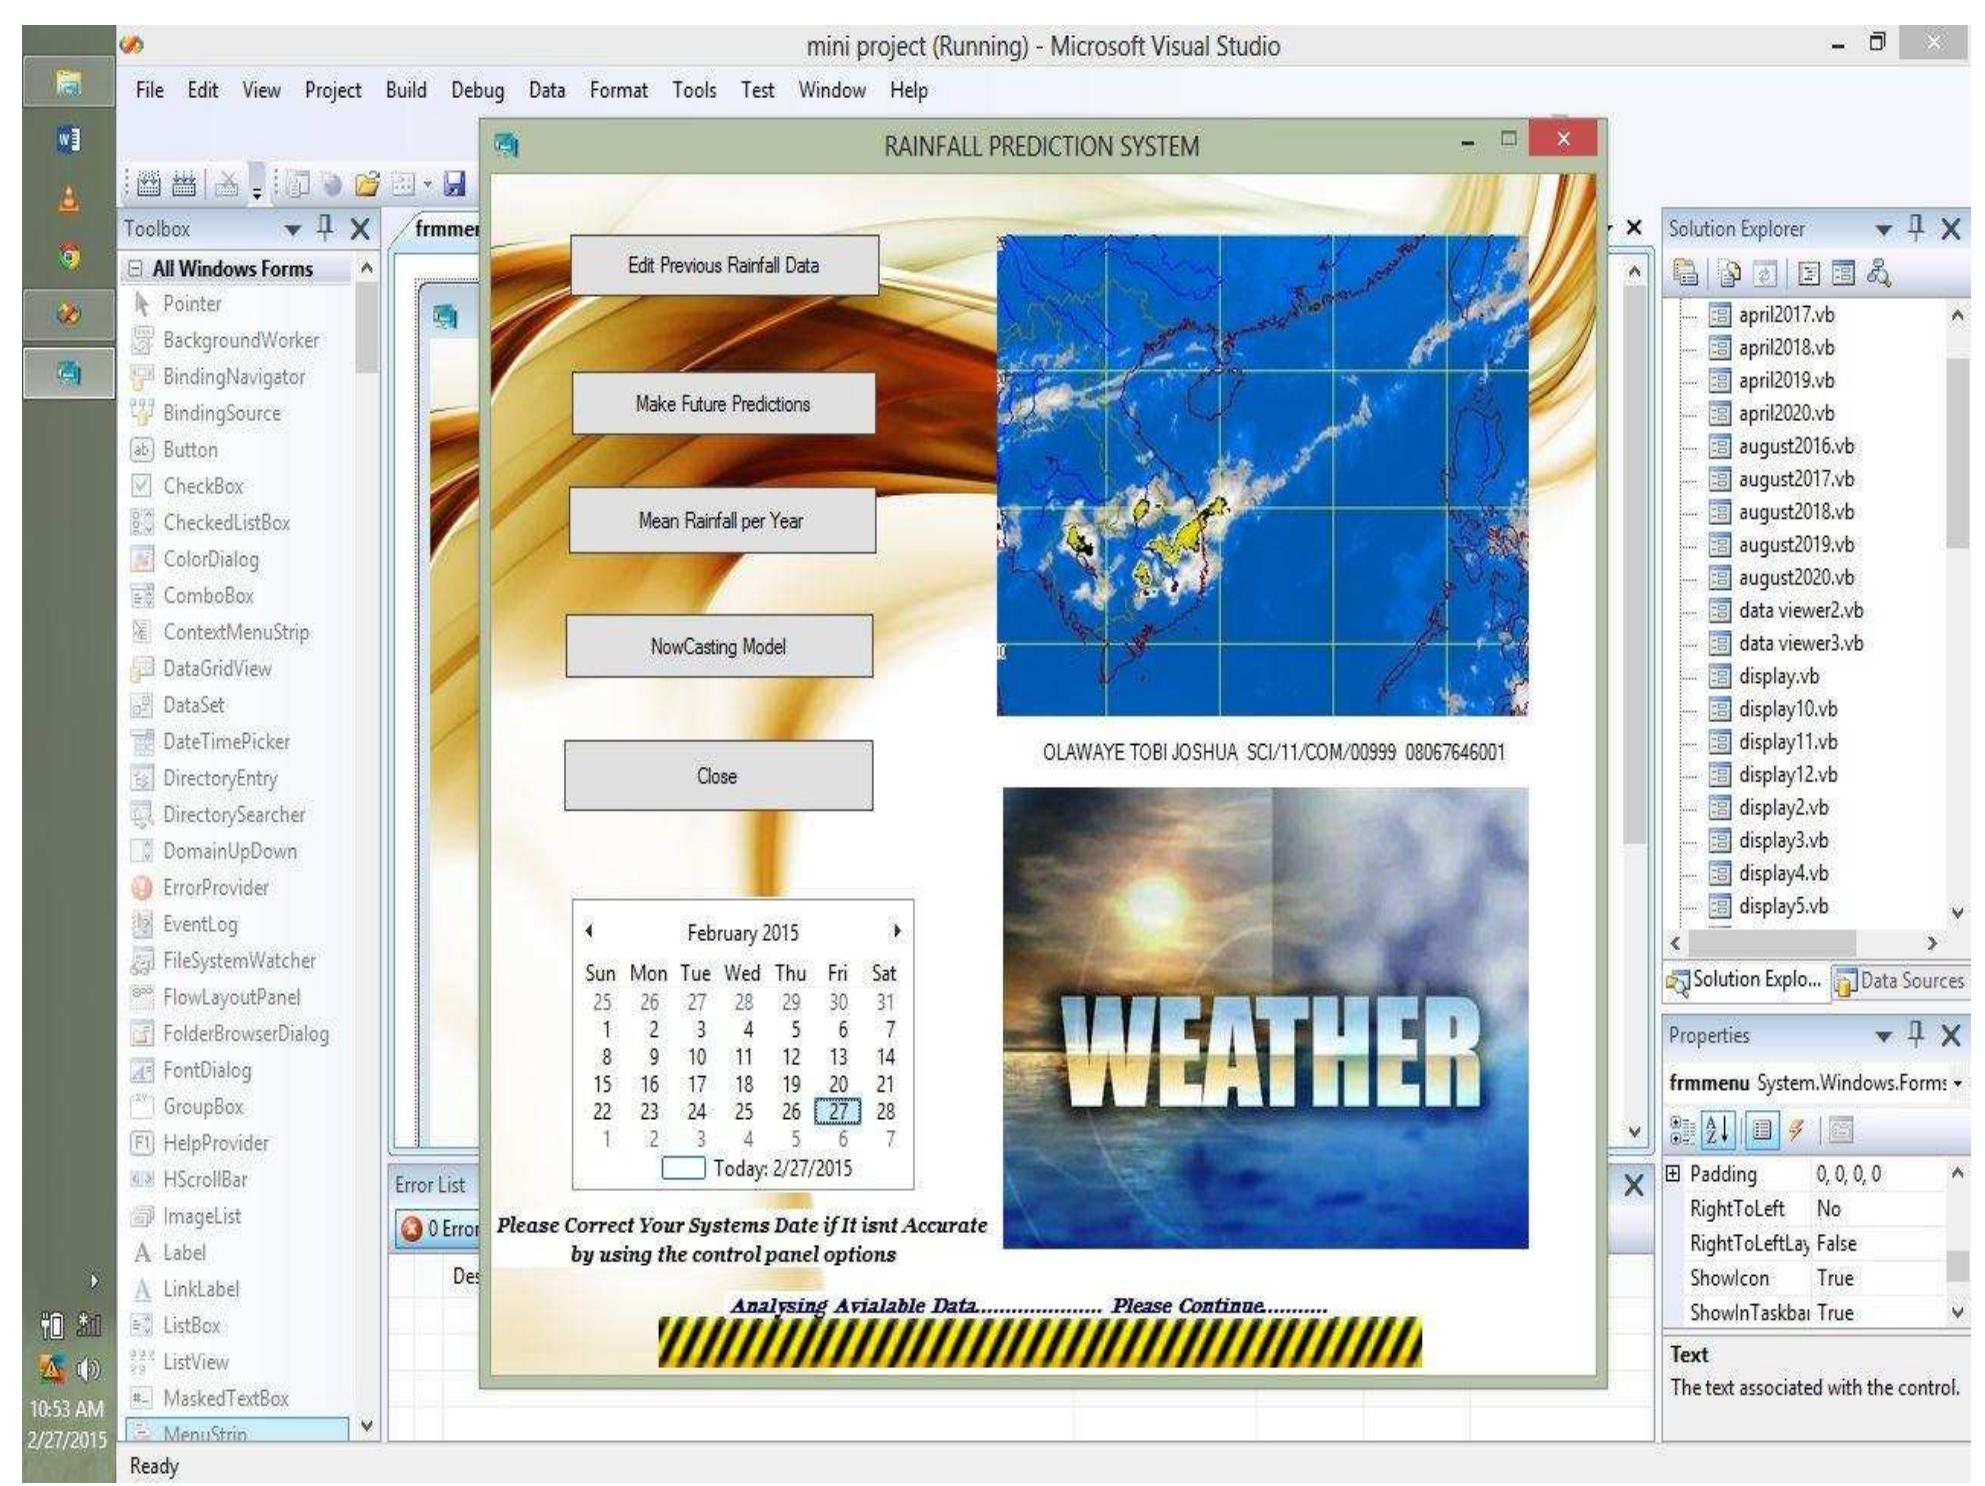Open Solution Explorer window position dropdown arrow
The height and width of the screenshot is (1486, 1985).
(1884, 229)
